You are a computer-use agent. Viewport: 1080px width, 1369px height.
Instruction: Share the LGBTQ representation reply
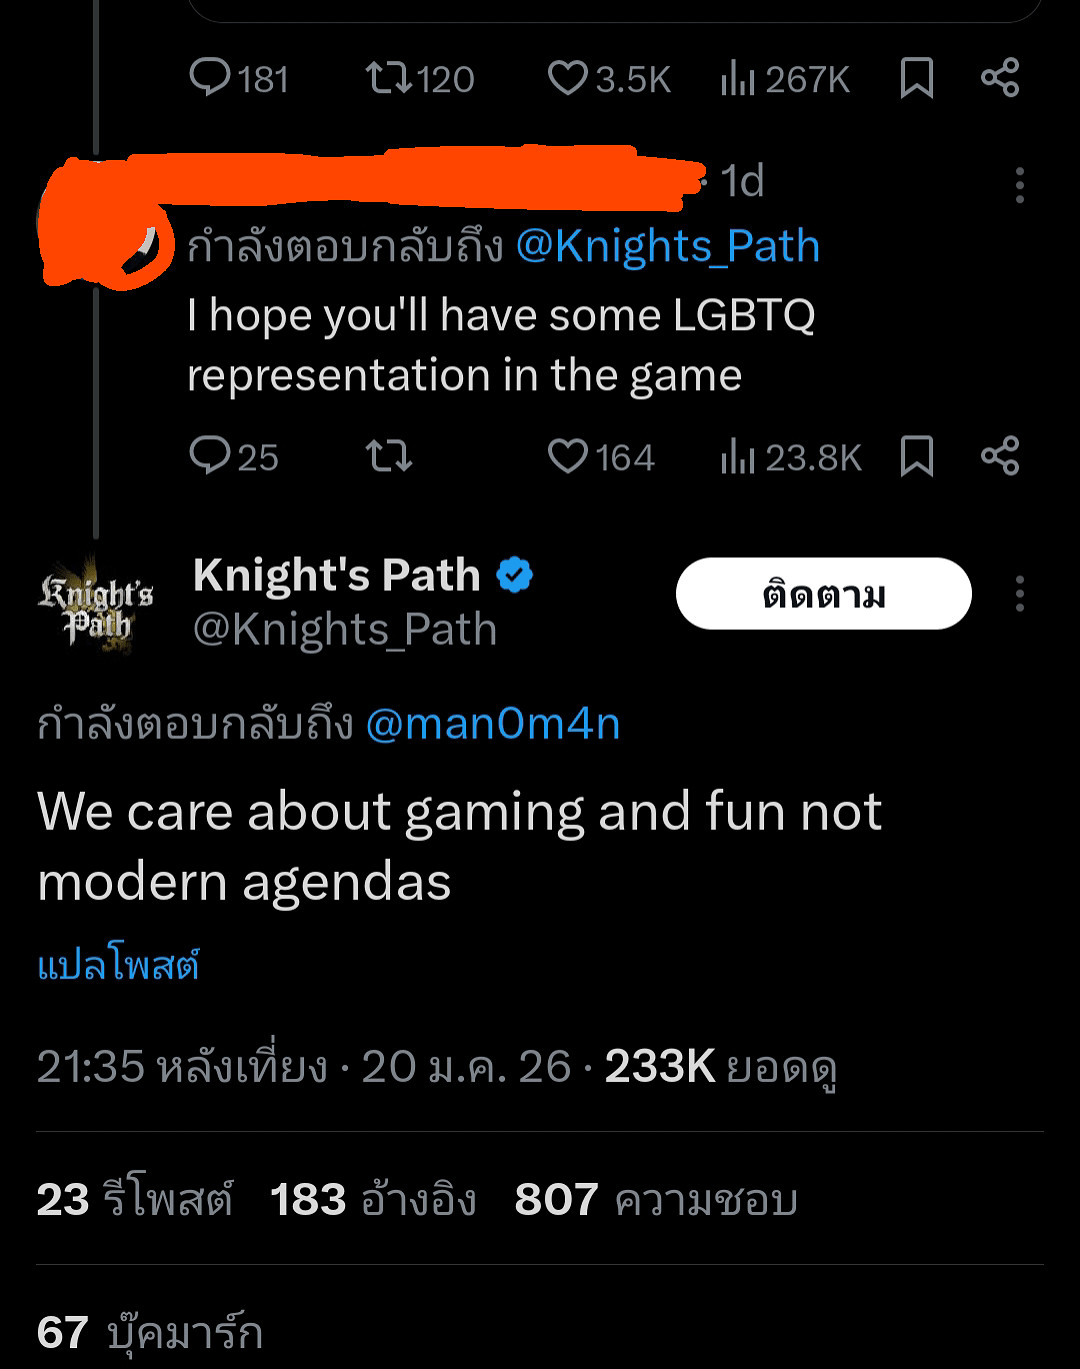point(1000,456)
